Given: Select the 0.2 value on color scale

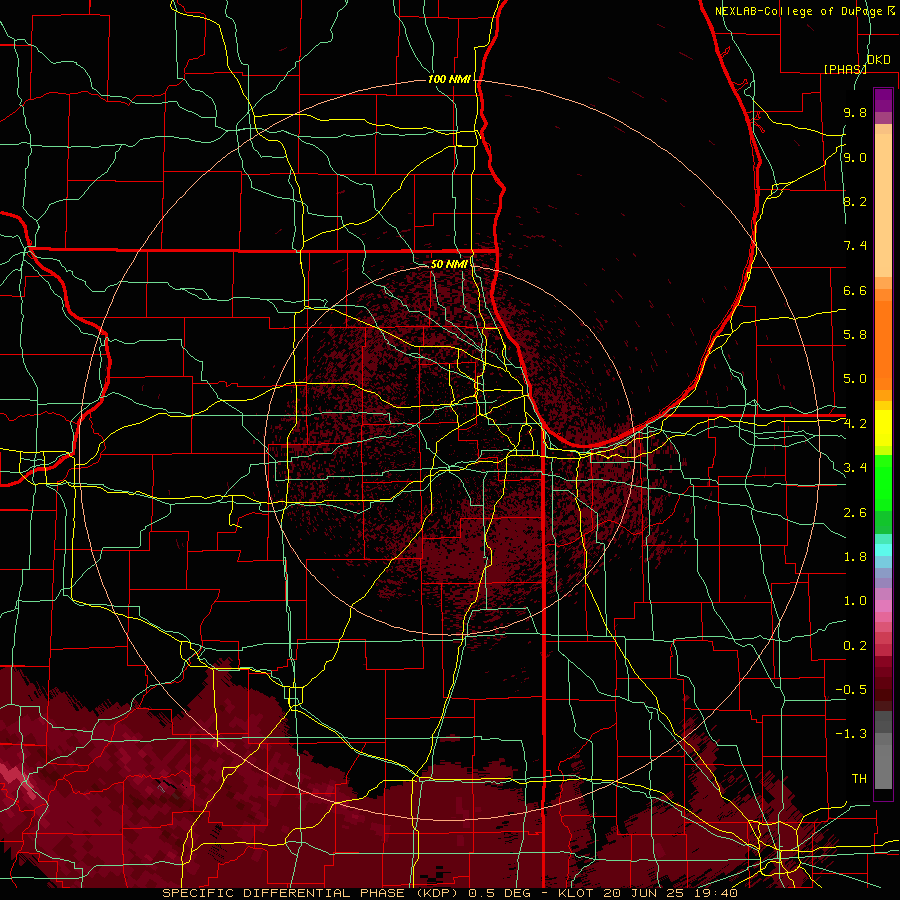Looking at the screenshot, I should click(x=855, y=646).
